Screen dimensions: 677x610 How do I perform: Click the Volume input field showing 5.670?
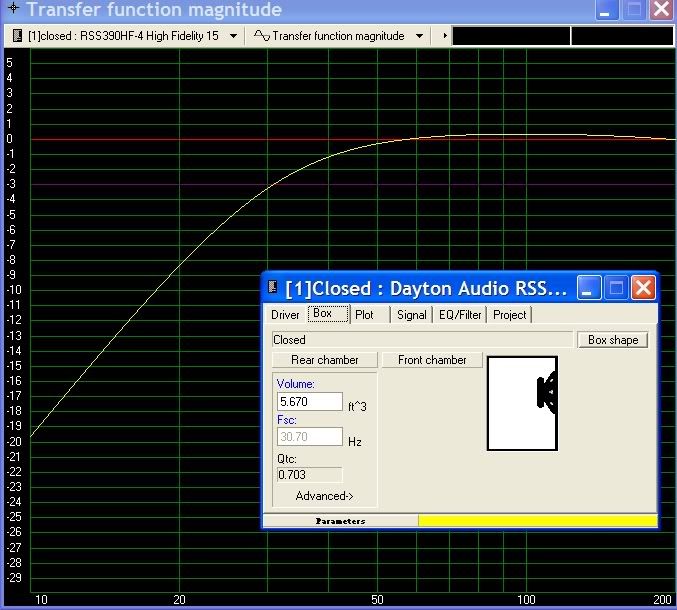click(x=310, y=401)
